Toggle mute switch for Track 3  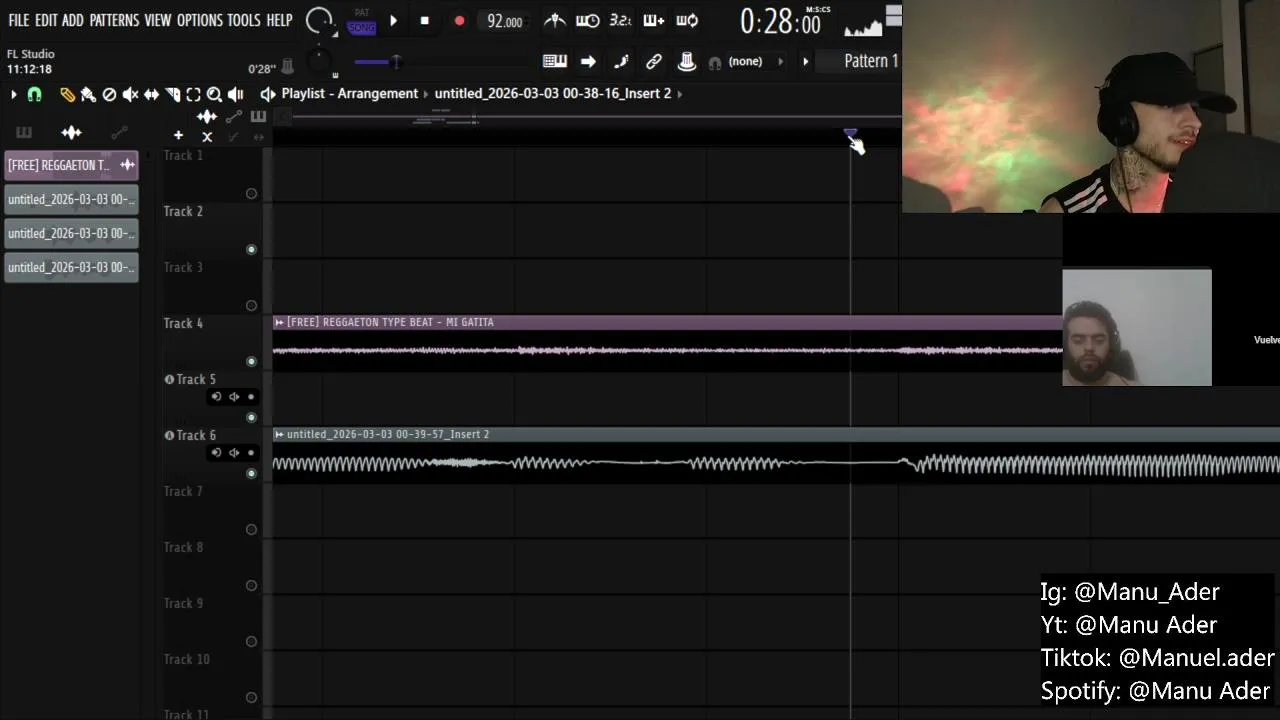click(x=251, y=306)
